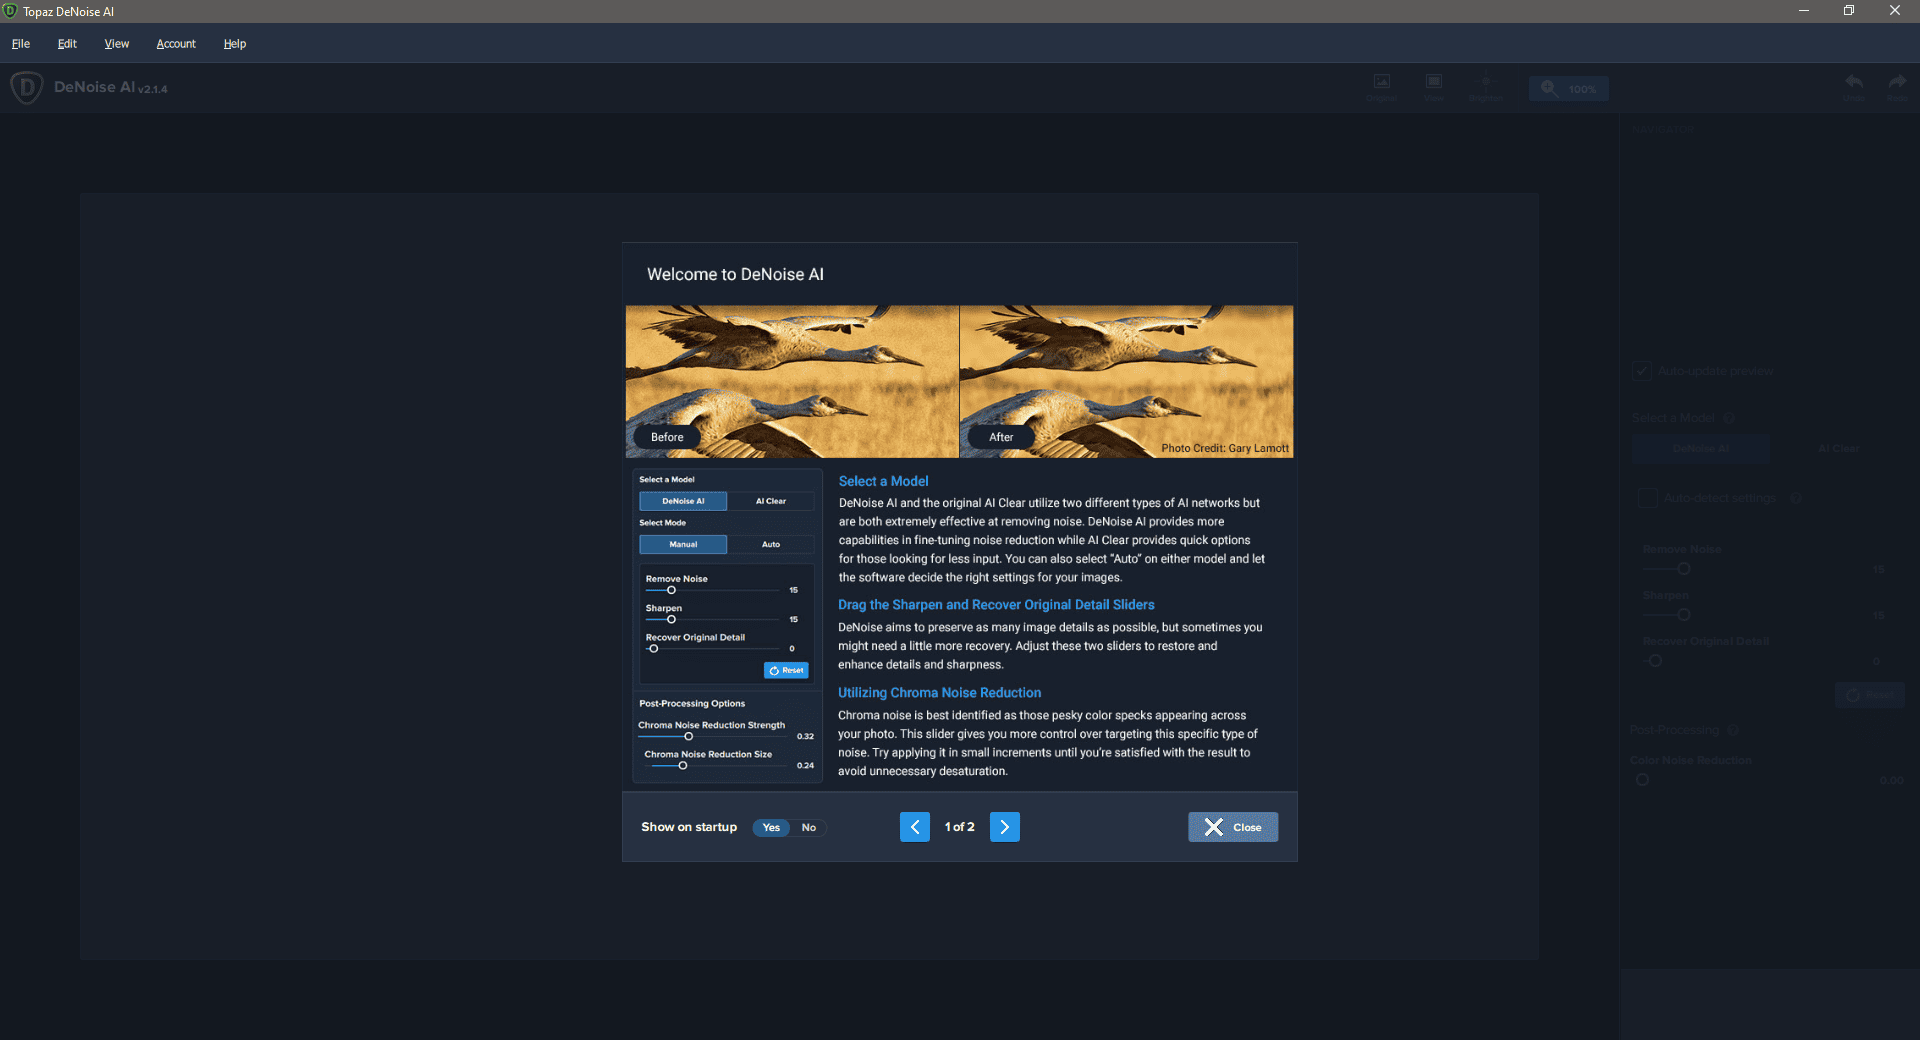This screenshot has width=1920, height=1040.
Task: Click the '1 of 2' page indicator
Action: tap(959, 827)
